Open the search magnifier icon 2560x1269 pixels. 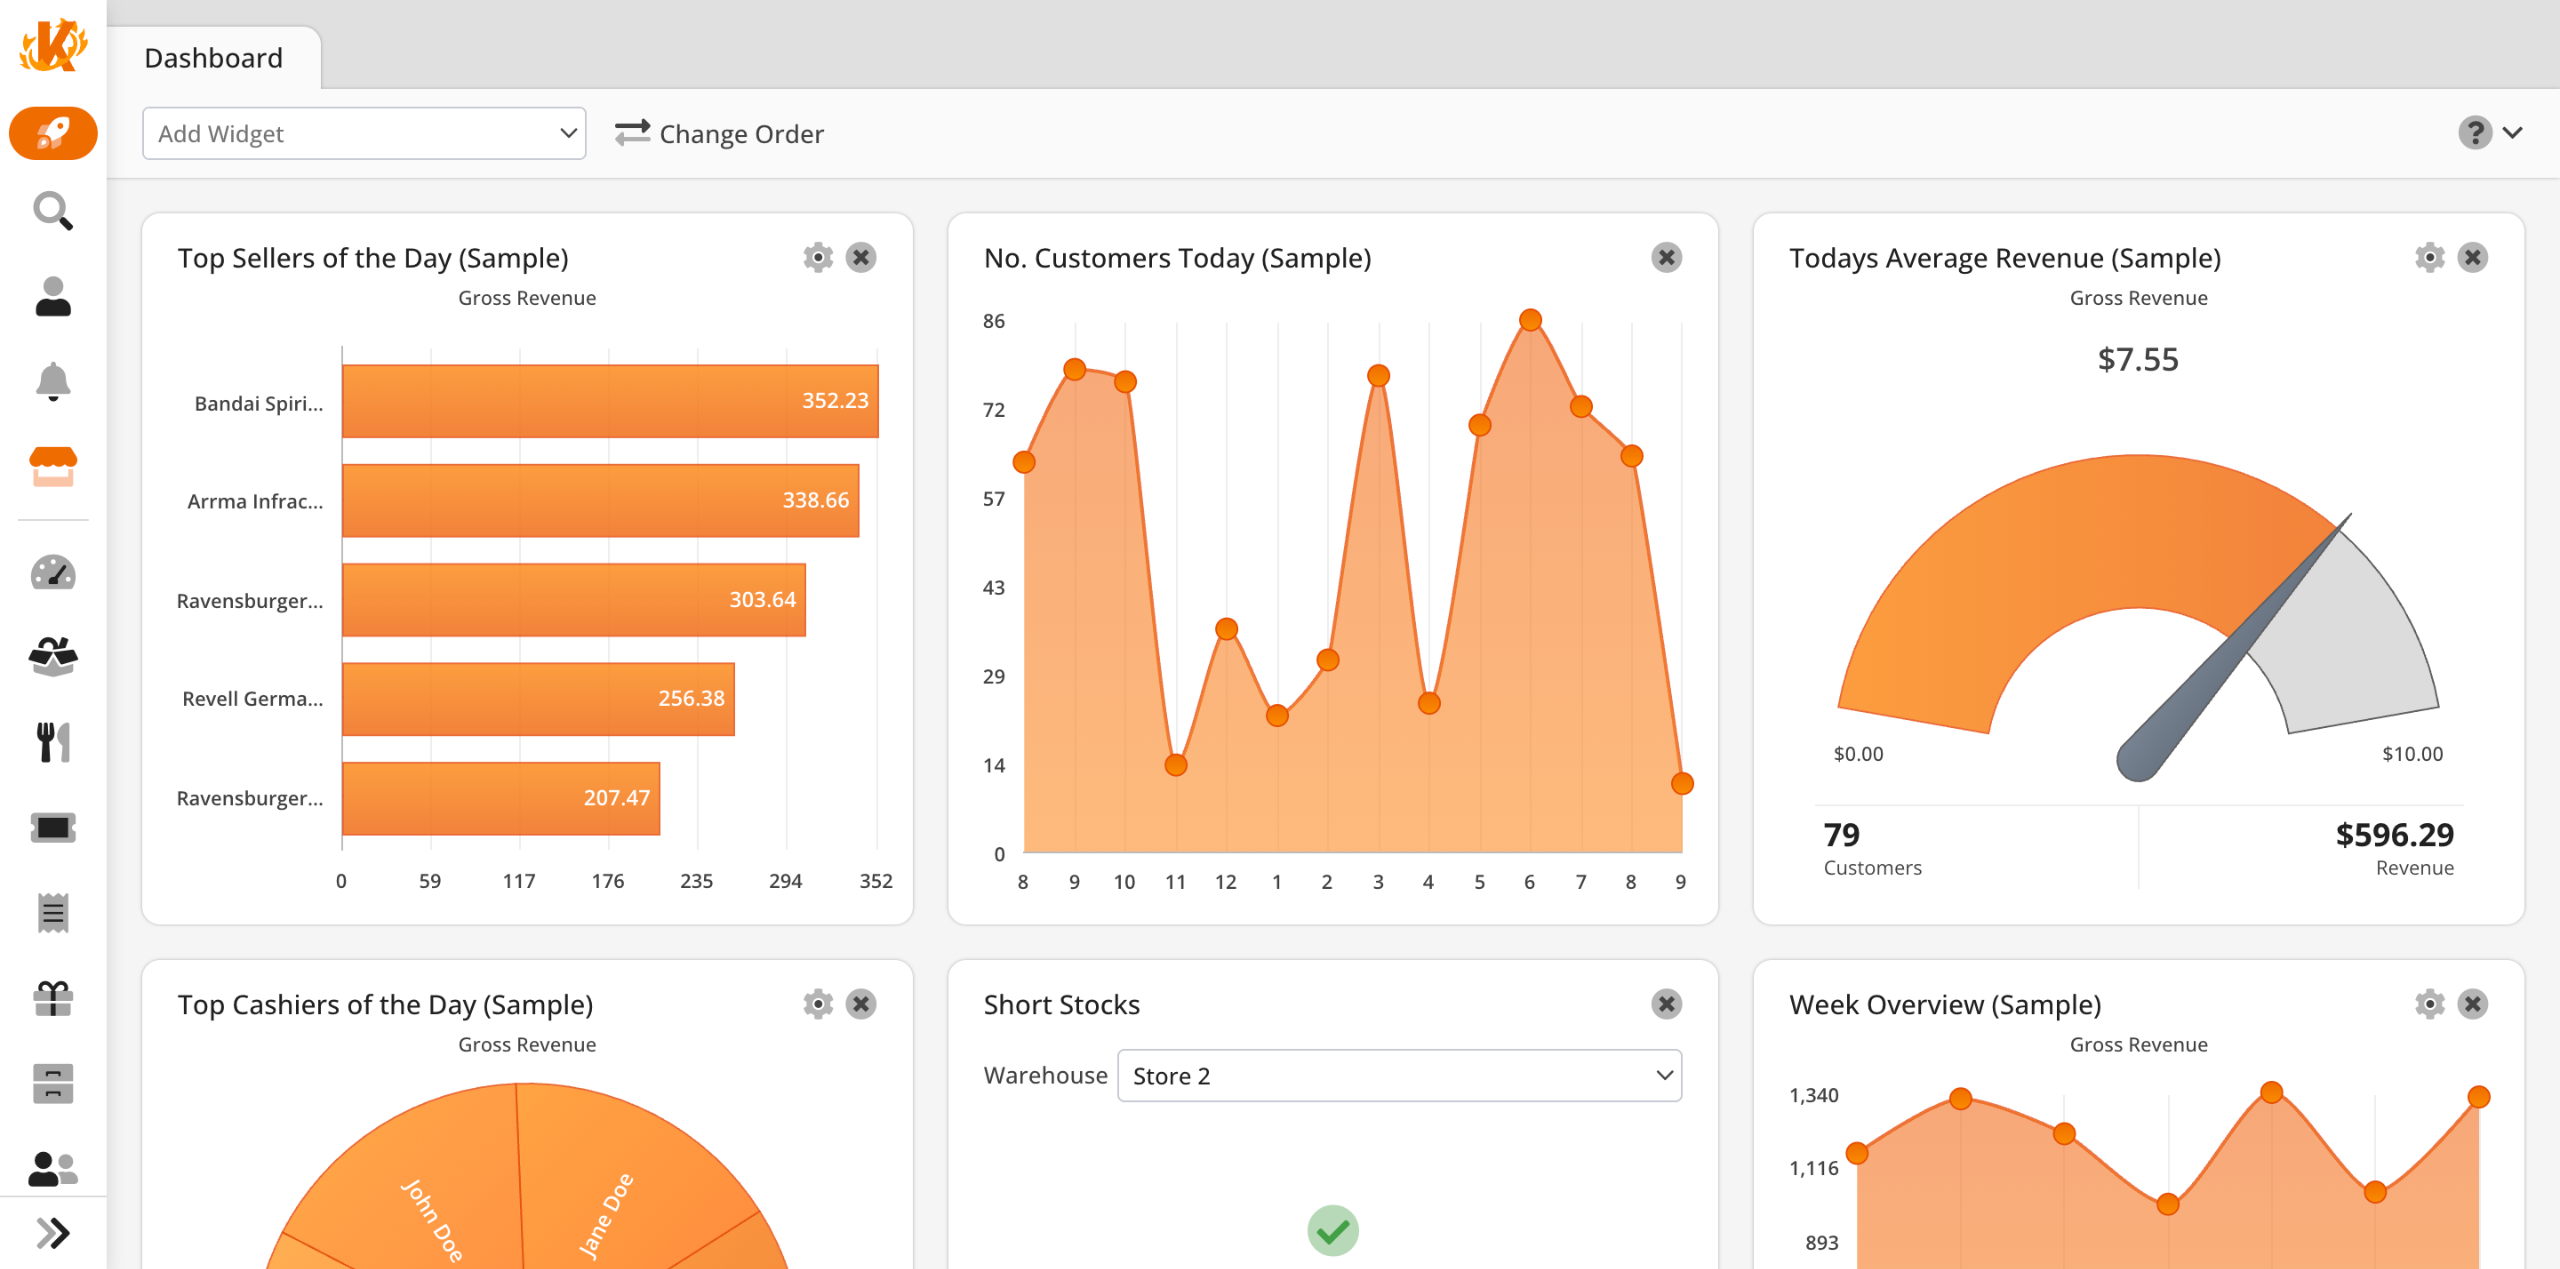[53, 211]
